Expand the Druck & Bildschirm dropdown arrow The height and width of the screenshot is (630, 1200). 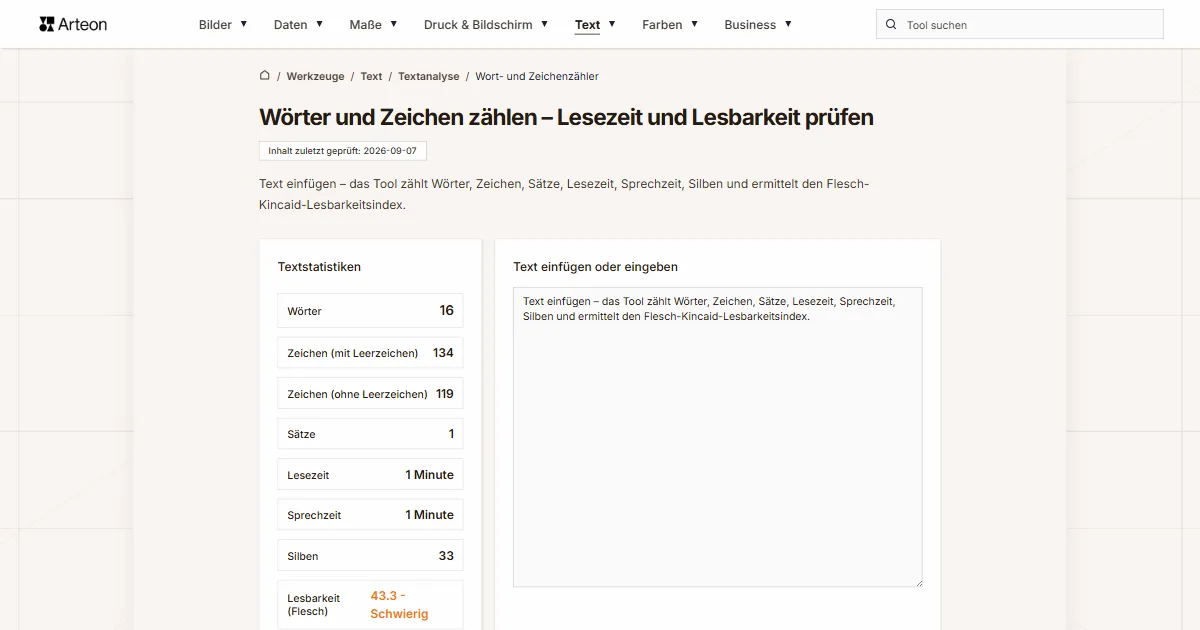[x=544, y=23]
